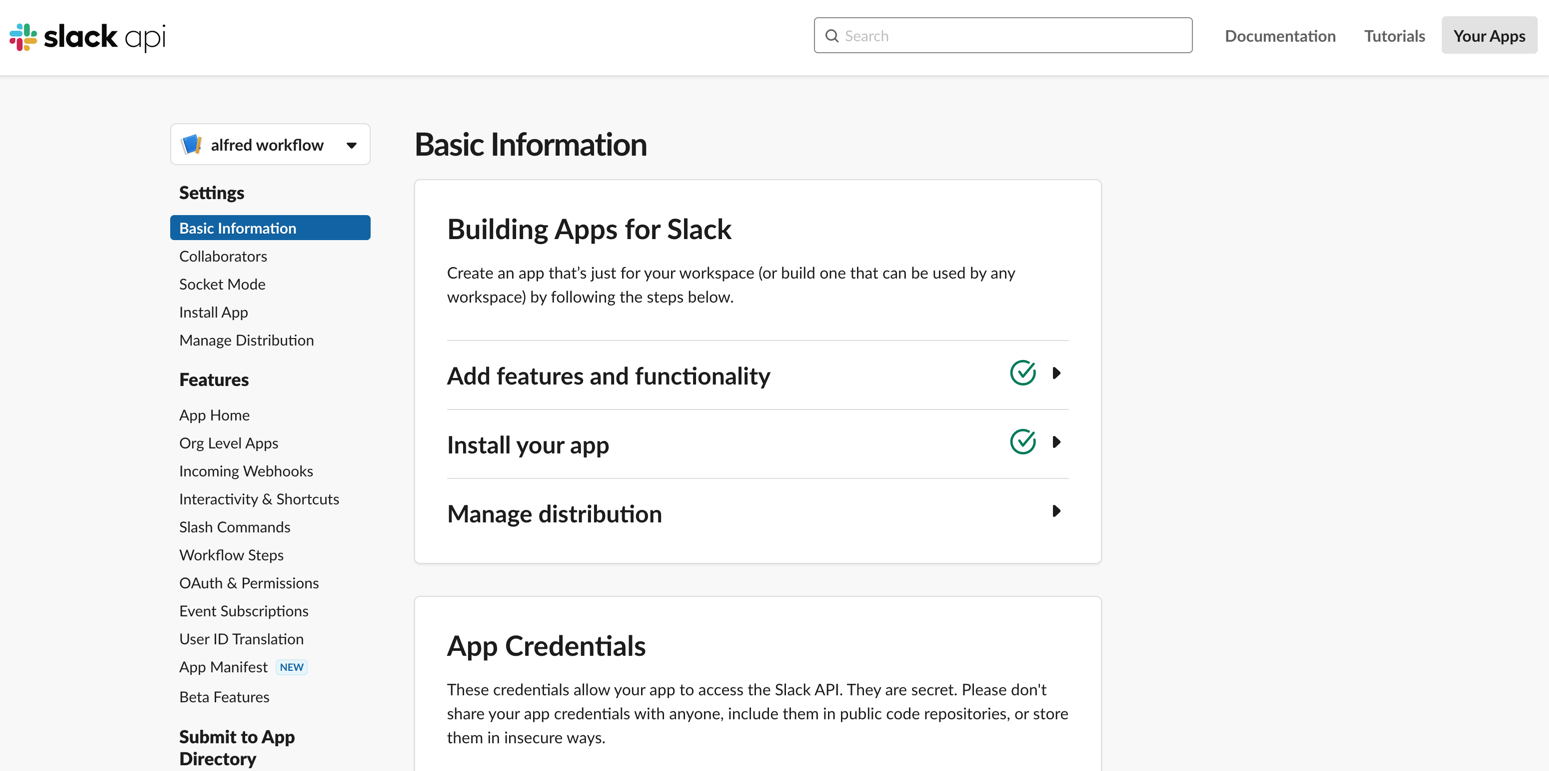Screen dimensions: 1549x771
Task: Open the Tutorials page
Action: click(x=1394, y=36)
